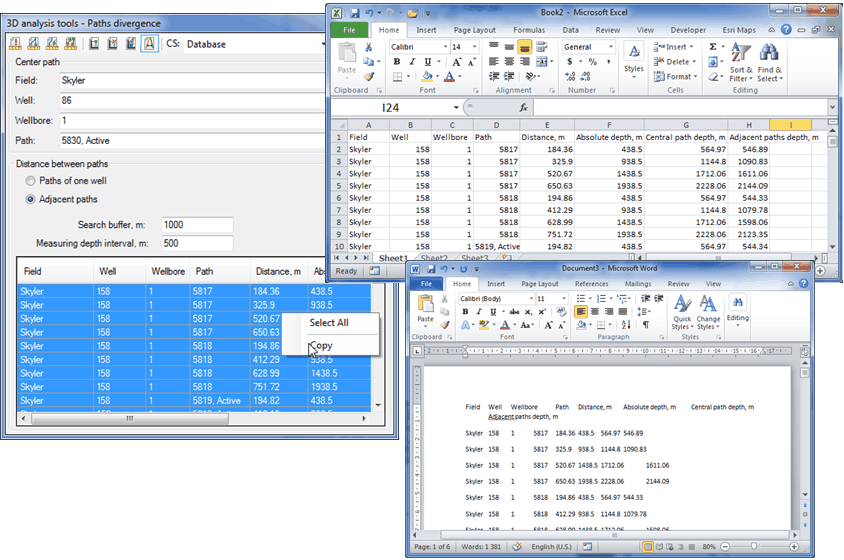Click Save icon in Excel title bar

(355, 12)
